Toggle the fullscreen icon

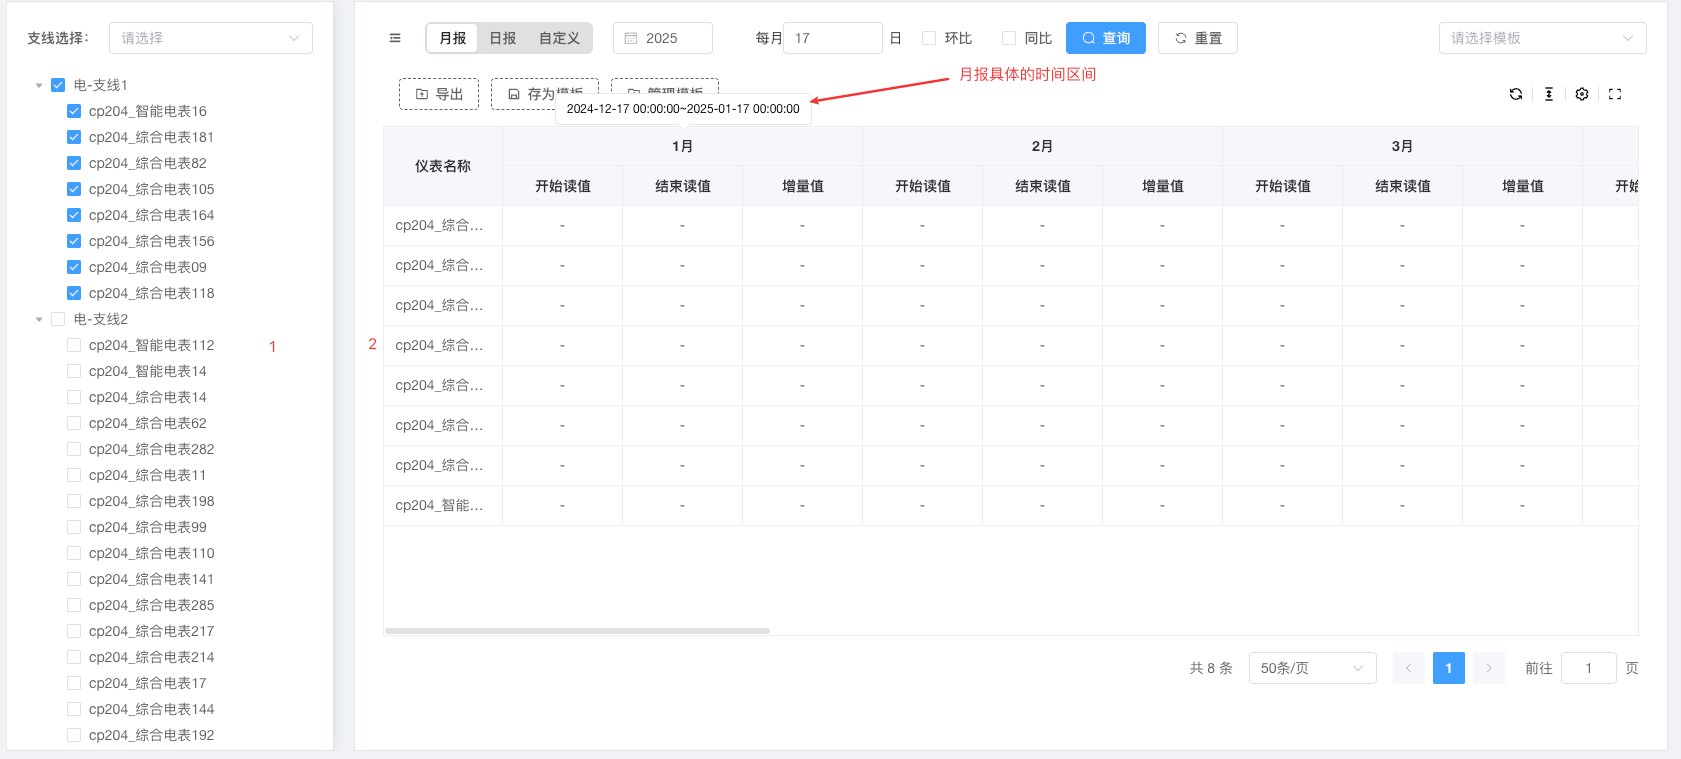coord(1615,94)
